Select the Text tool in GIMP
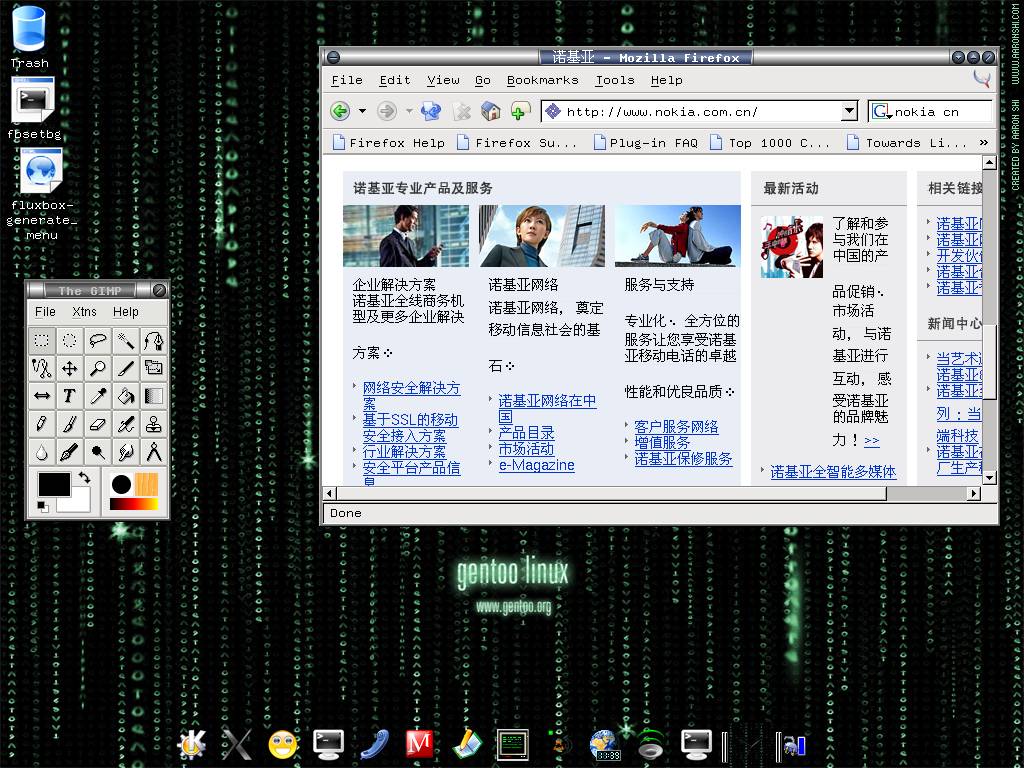Image resolution: width=1024 pixels, height=768 pixels. [70, 396]
